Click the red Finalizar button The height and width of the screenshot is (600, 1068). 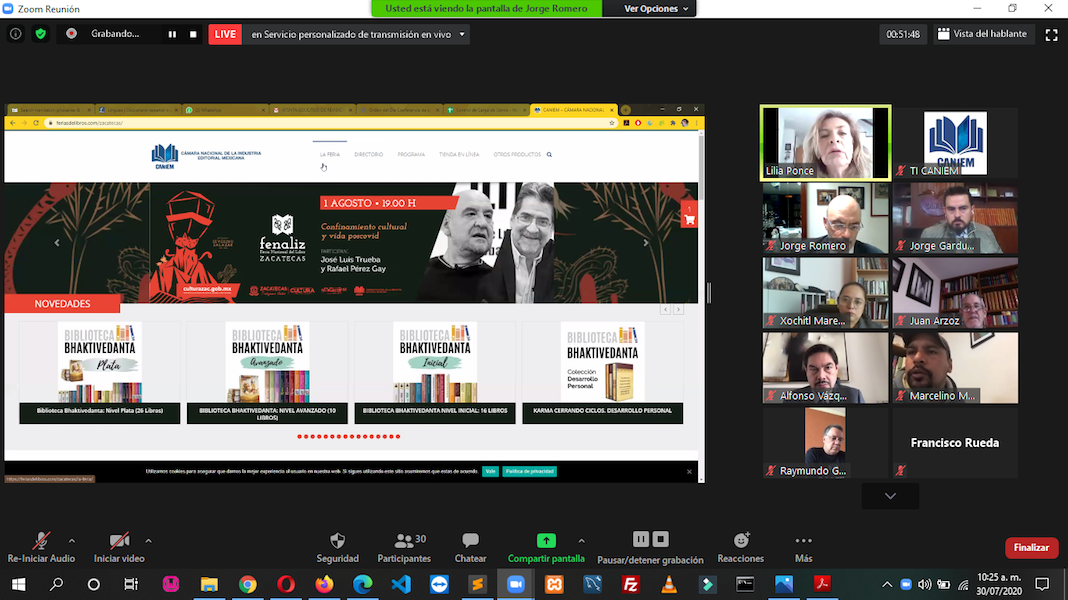[1031, 548]
